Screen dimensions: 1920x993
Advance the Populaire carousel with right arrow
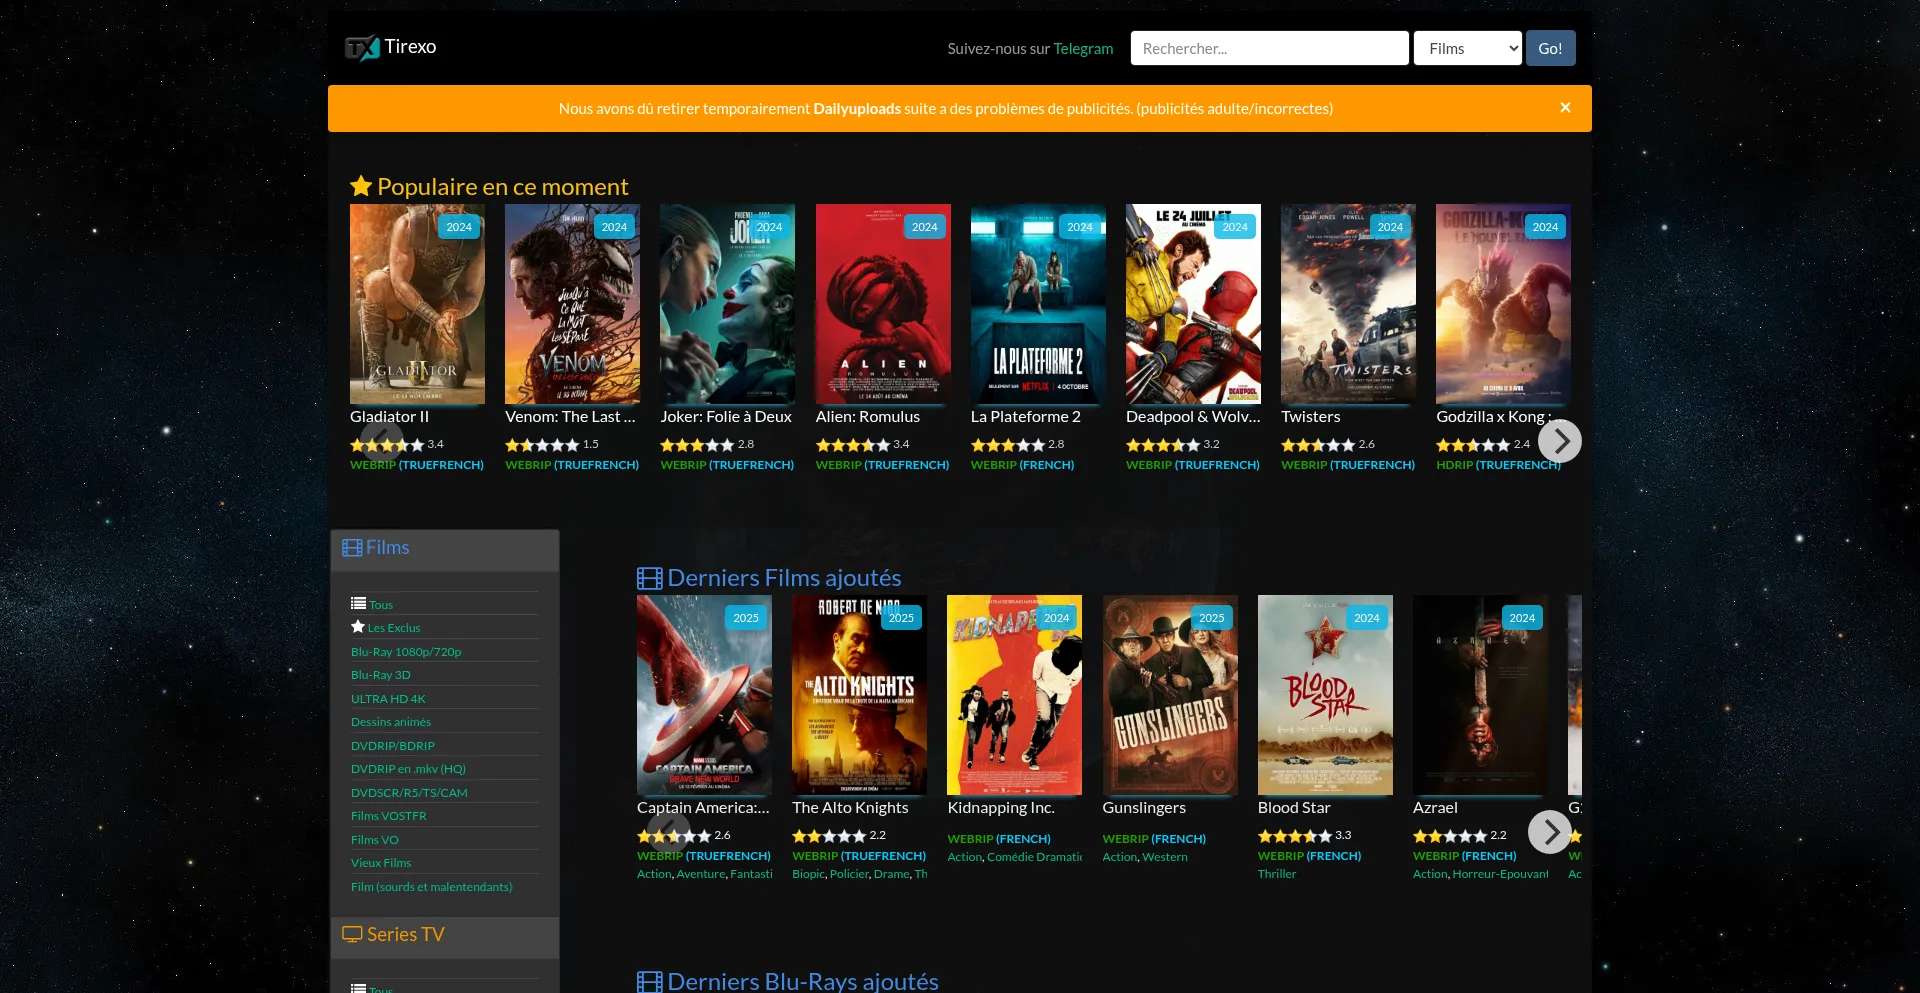pos(1560,441)
